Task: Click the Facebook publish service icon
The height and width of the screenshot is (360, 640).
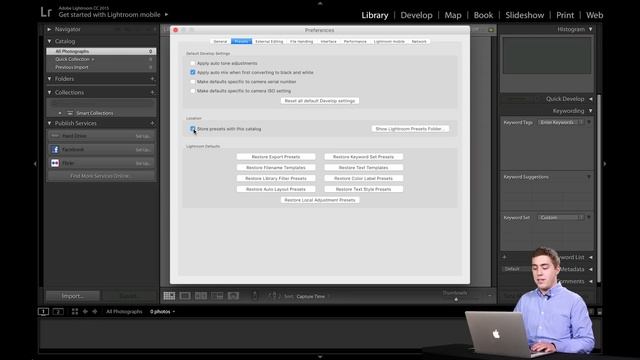Action: (55, 150)
